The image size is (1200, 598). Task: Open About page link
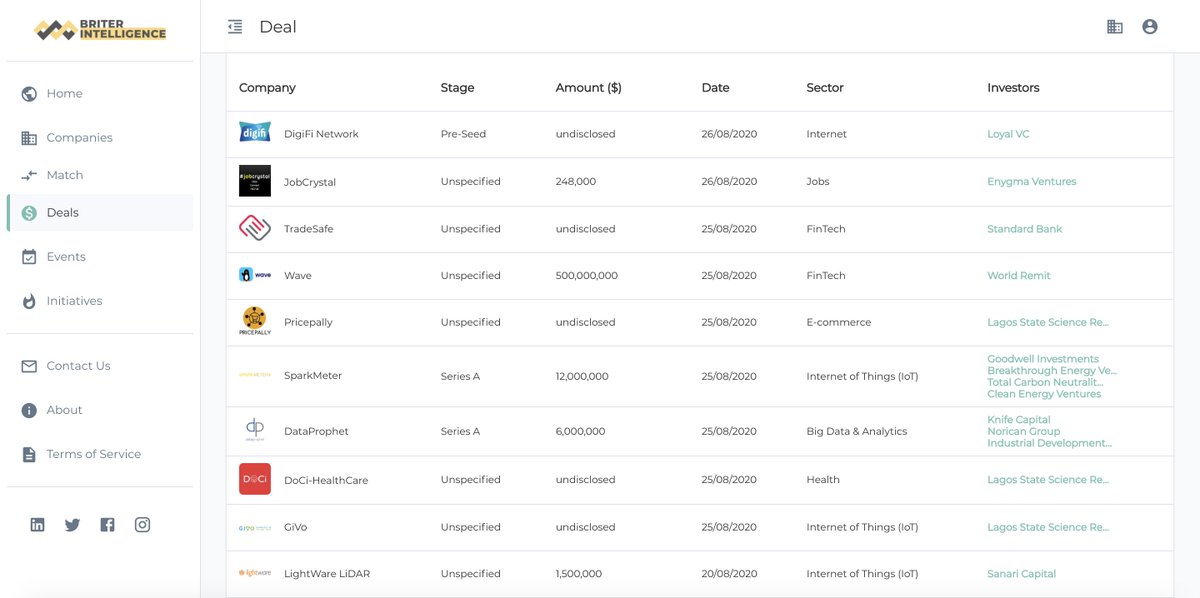coord(65,410)
